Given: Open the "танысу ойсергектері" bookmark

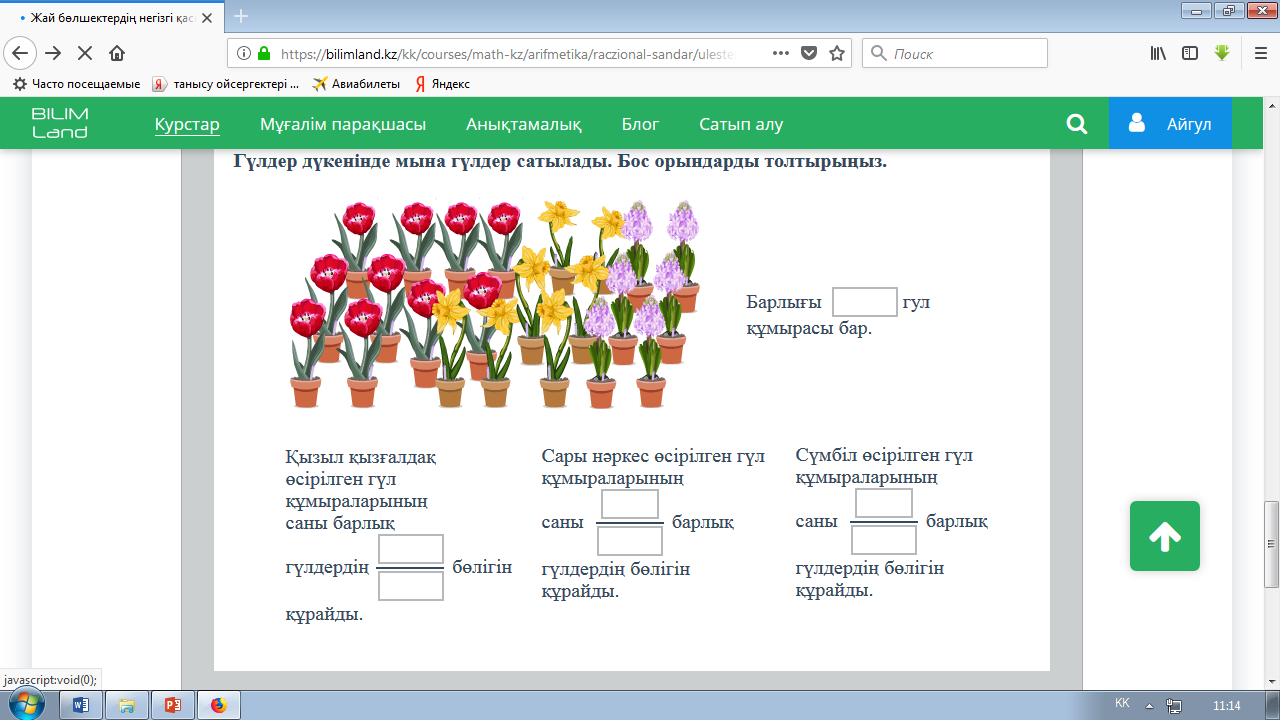Looking at the screenshot, I should coord(226,84).
